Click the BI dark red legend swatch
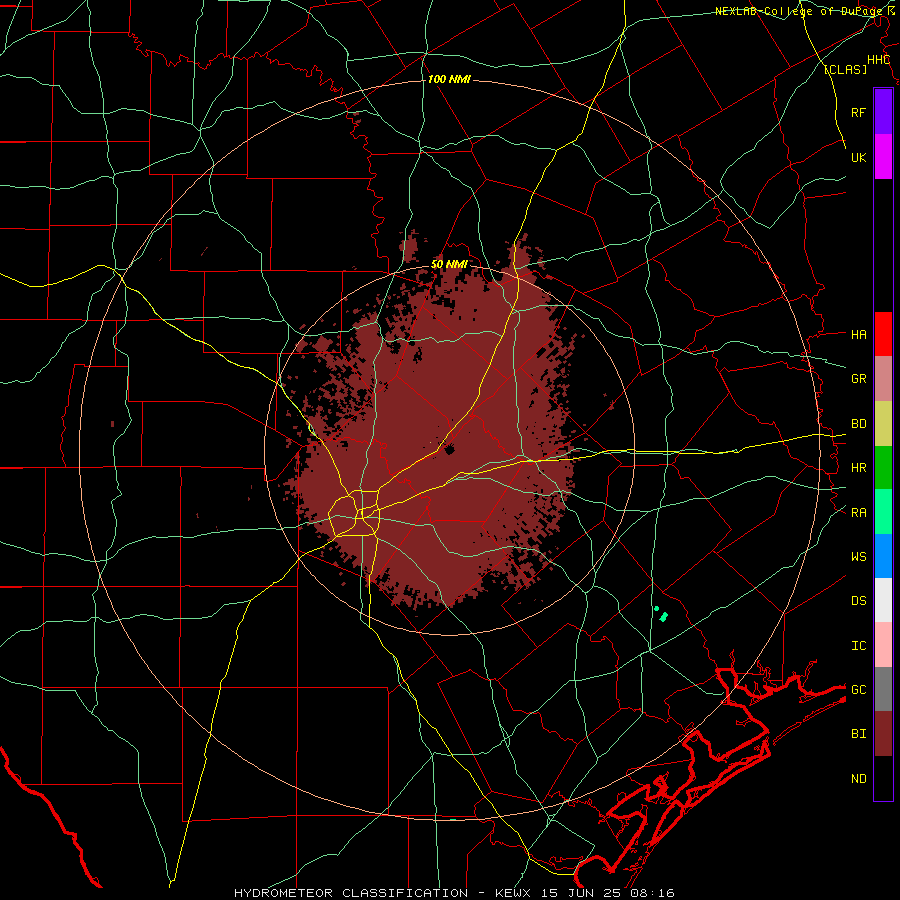900x900 pixels. (x=883, y=734)
